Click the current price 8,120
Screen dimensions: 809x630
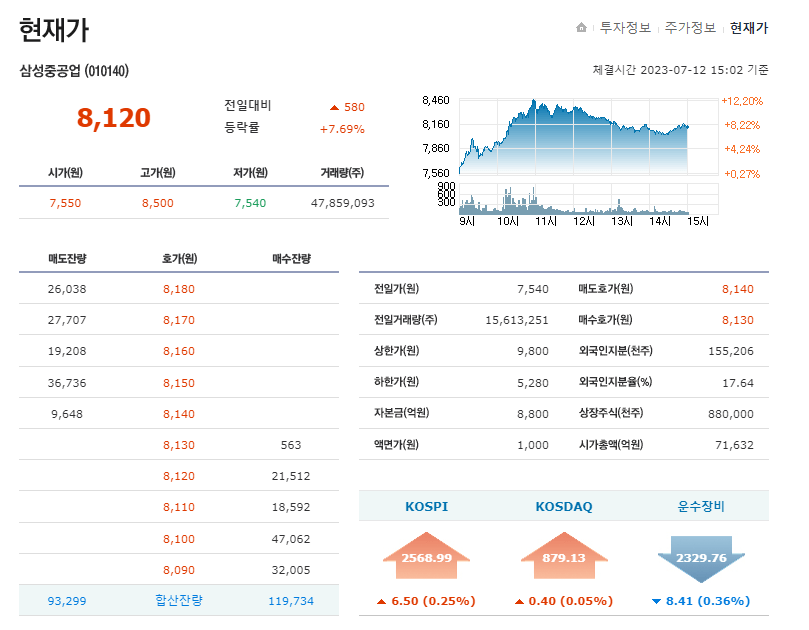click(114, 118)
